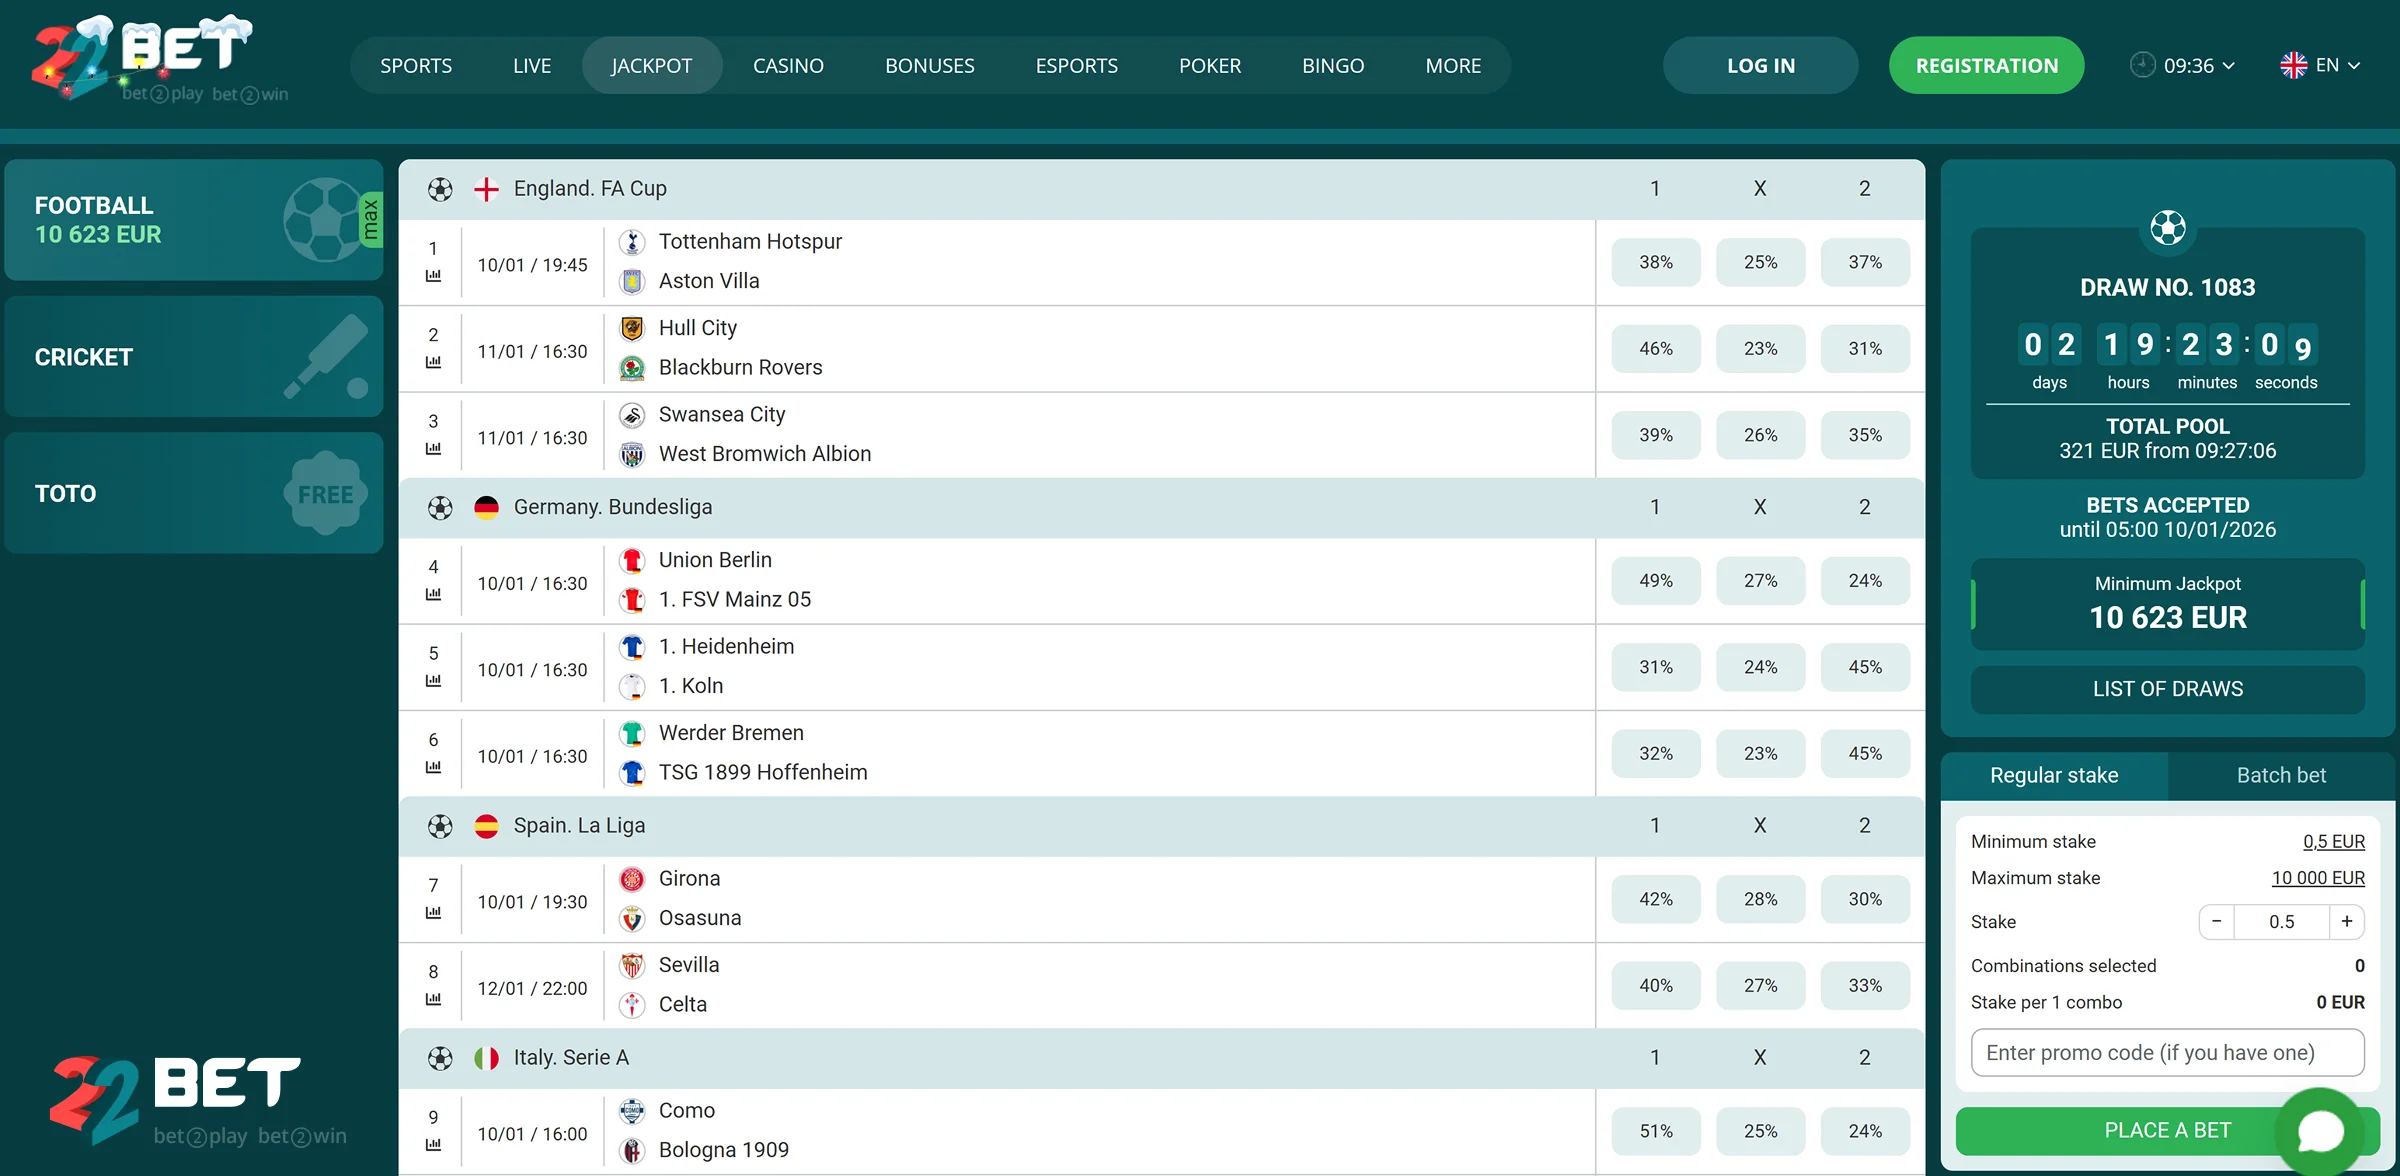The image size is (2400, 1176).
Task: Select the 38% home win for Tottenham Hotspur
Action: click(x=1655, y=261)
